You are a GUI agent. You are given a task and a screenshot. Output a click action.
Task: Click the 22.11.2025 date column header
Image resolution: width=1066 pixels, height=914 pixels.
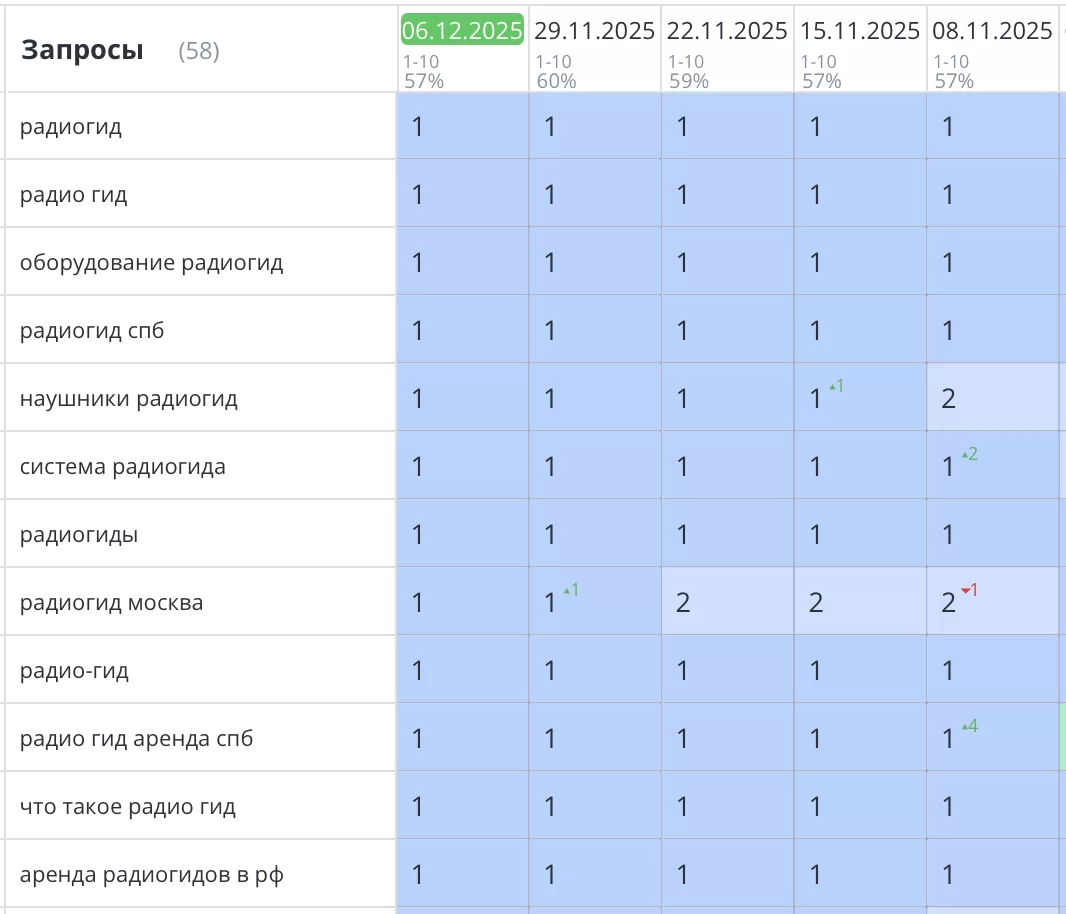(727, 31)
